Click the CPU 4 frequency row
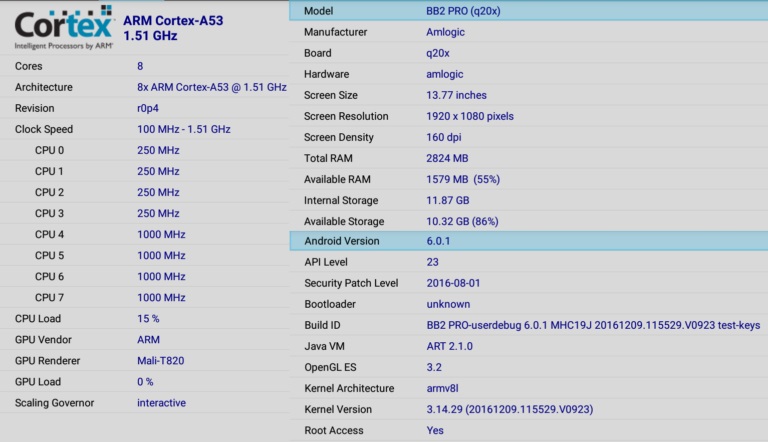Screen dimensions: 768x442 coord(144,234)
